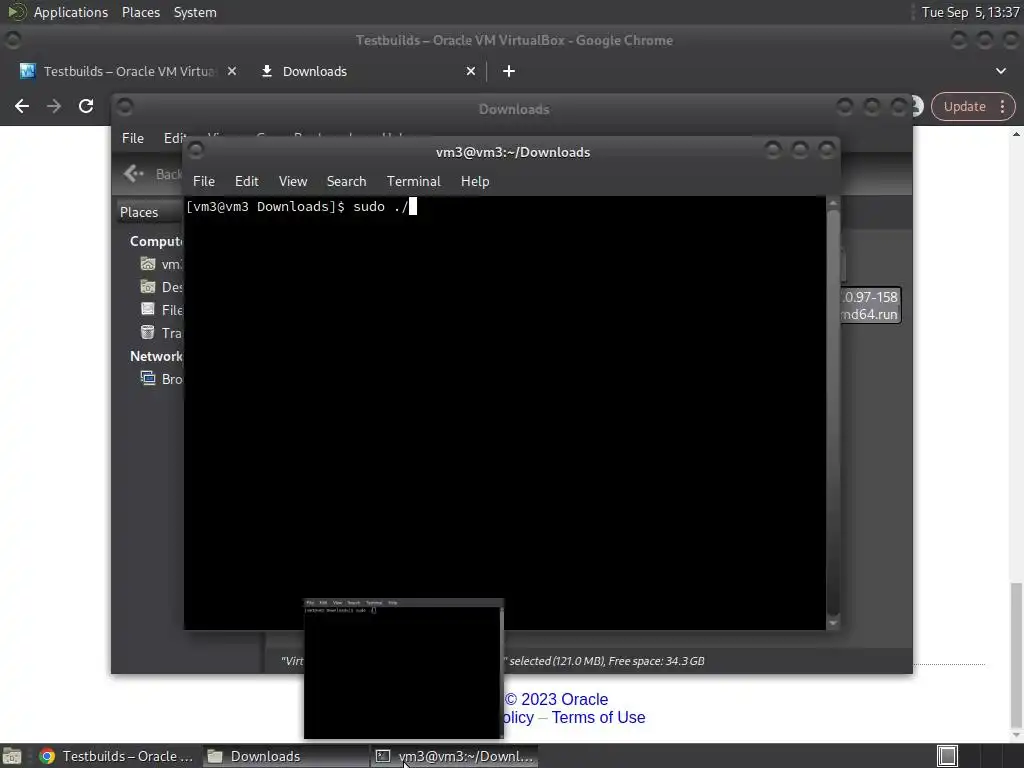Viewport: 1024px width, 768px height.
Task: Open the Places menu in top panel
Action: (x=140, y=12)
